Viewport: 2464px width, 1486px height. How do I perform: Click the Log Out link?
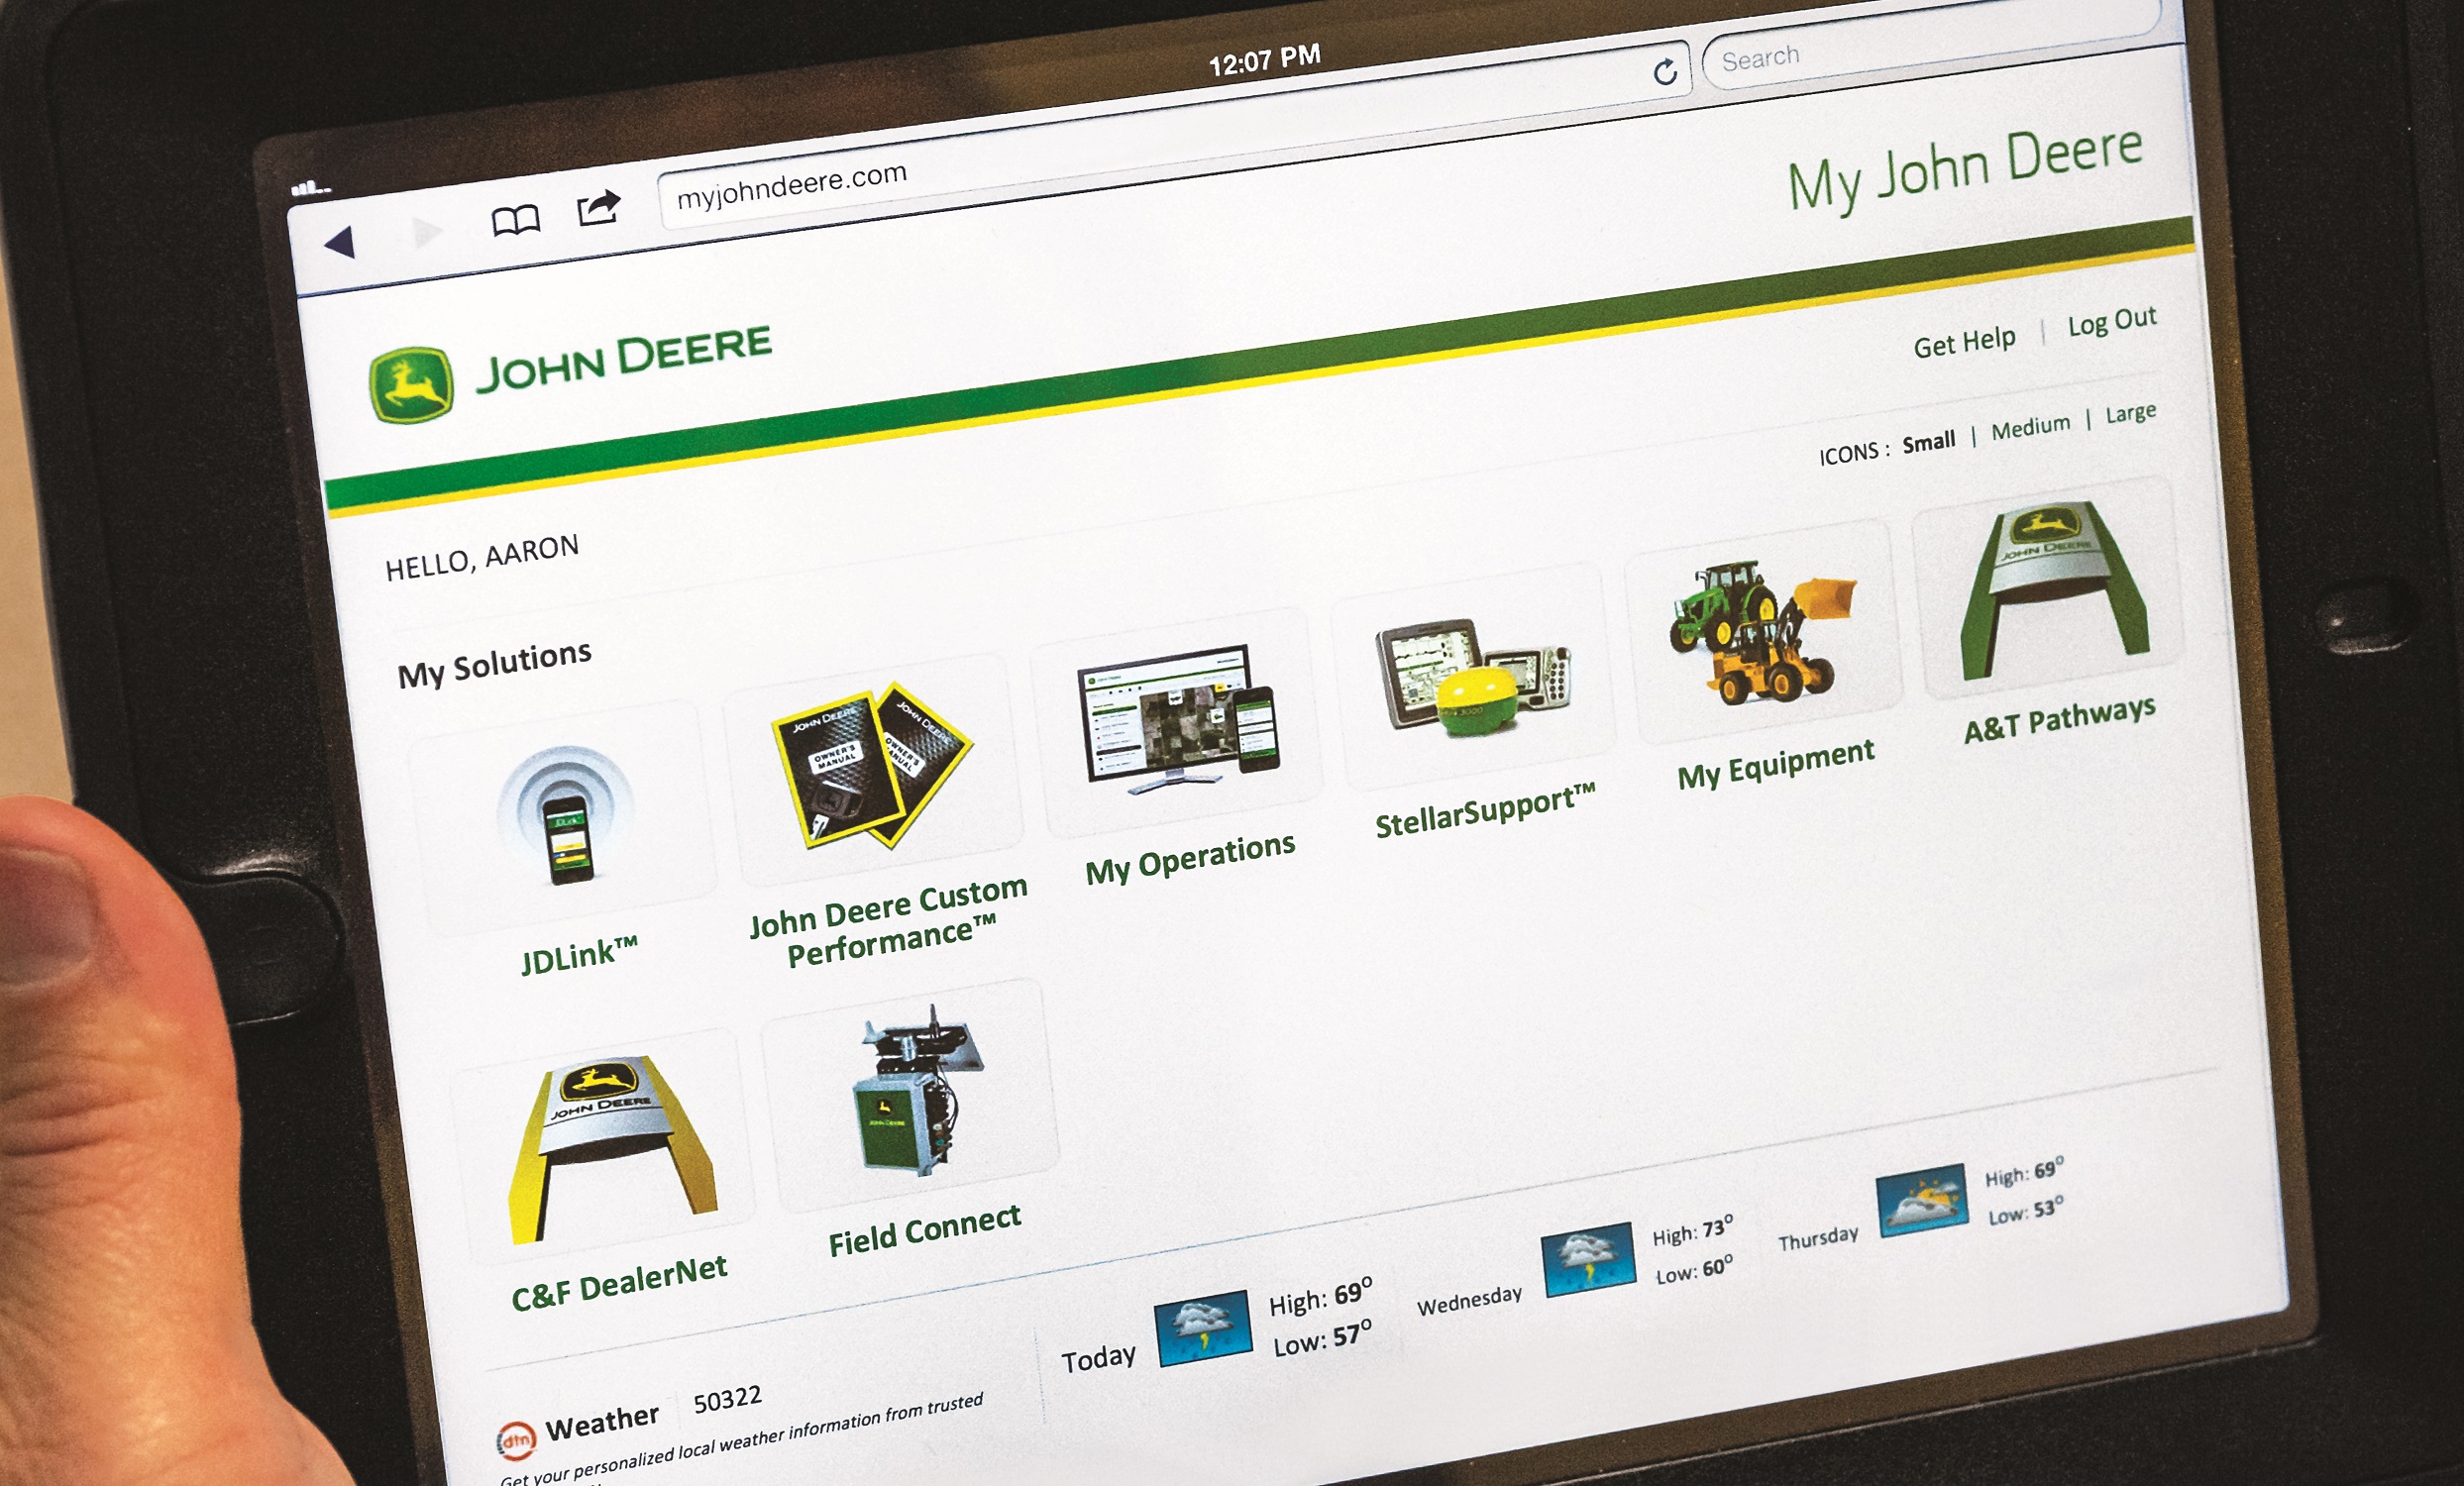coord(2112,321)
